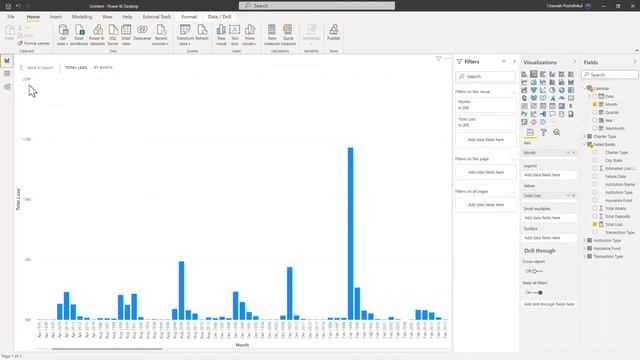Open the Get data ribbon button
The image size is (640, 360).
pos(63,35)
